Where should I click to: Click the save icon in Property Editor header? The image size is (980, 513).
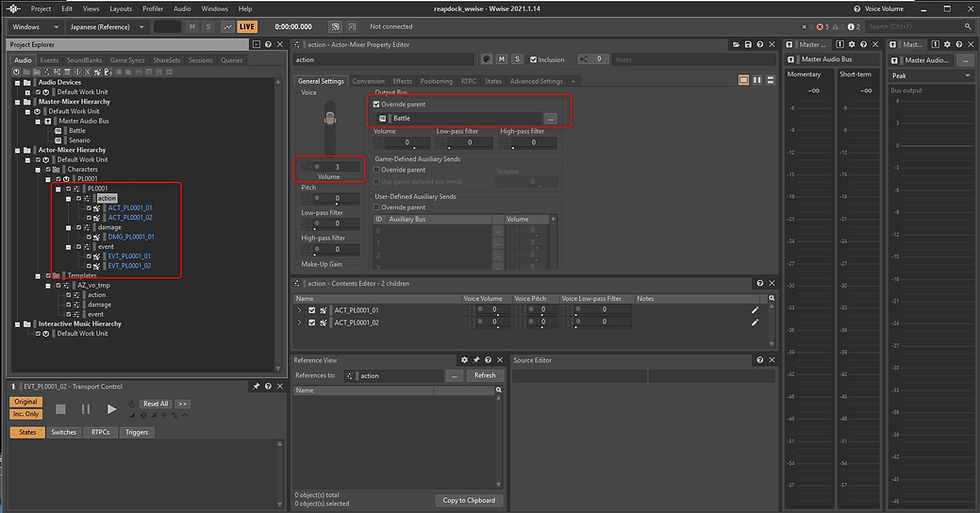[748, 45]
